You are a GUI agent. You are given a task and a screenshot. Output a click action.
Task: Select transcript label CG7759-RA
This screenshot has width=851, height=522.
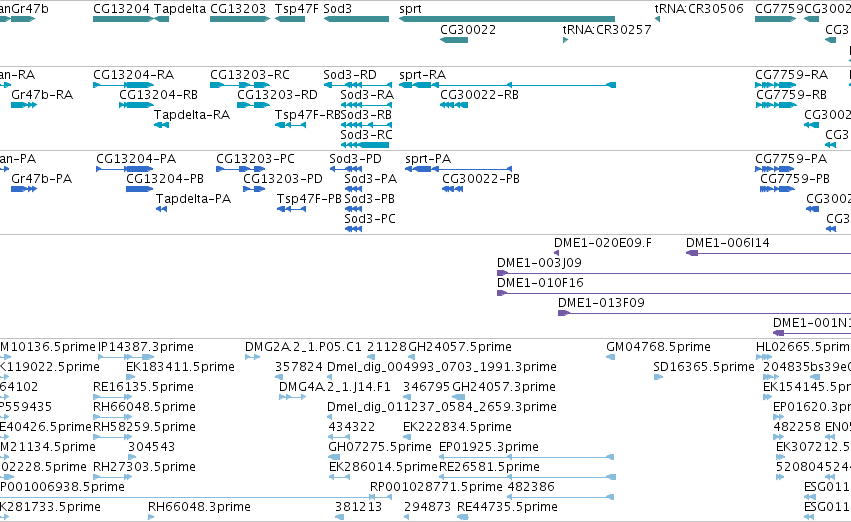pos(791,74)
